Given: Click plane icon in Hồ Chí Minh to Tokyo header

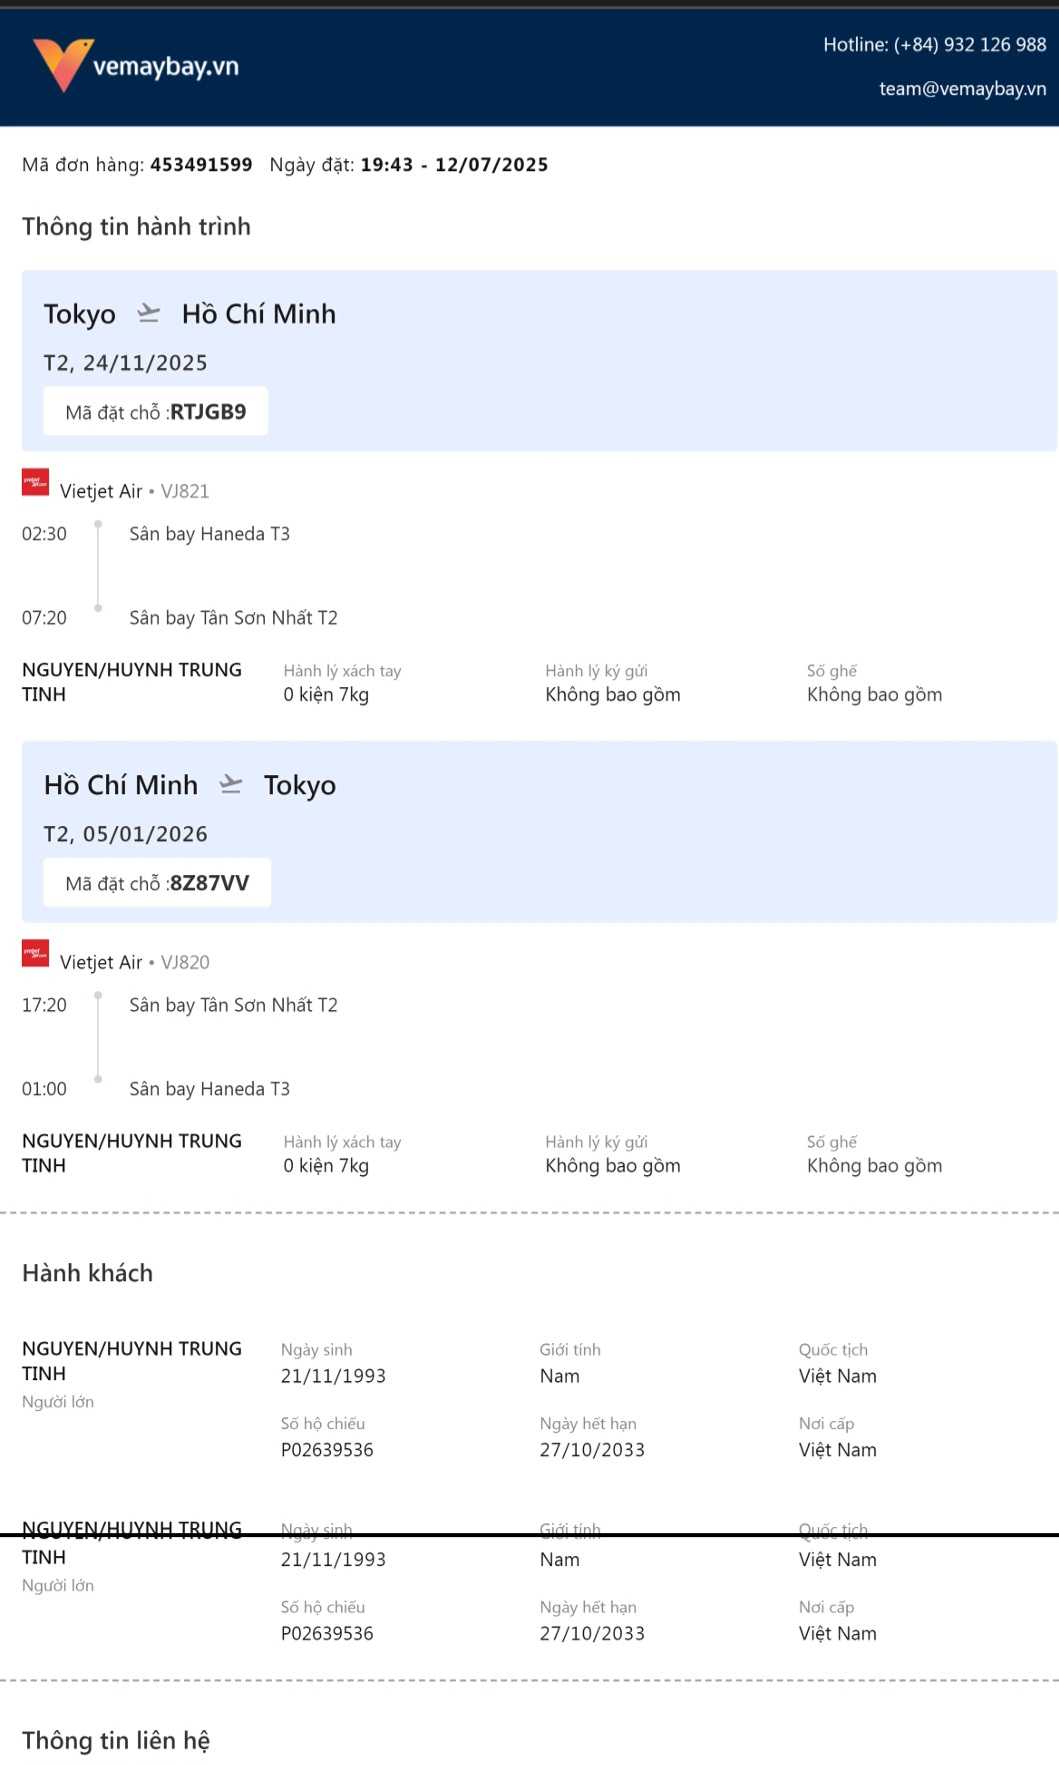Looking at the screenshot, I should (x=231, y=784).
